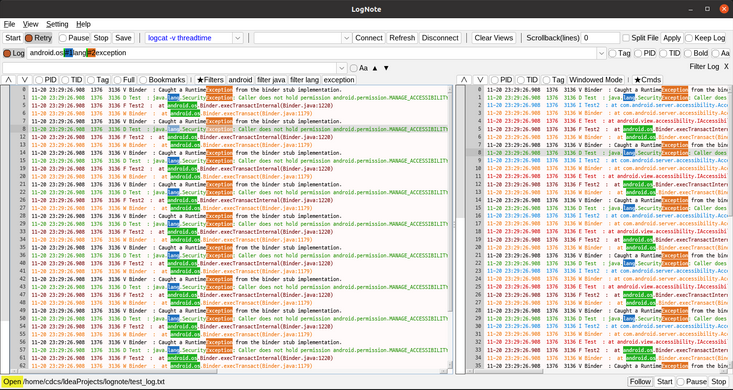
Task: Toggle Pause in the top toolbar
Action: click(74, 38)
